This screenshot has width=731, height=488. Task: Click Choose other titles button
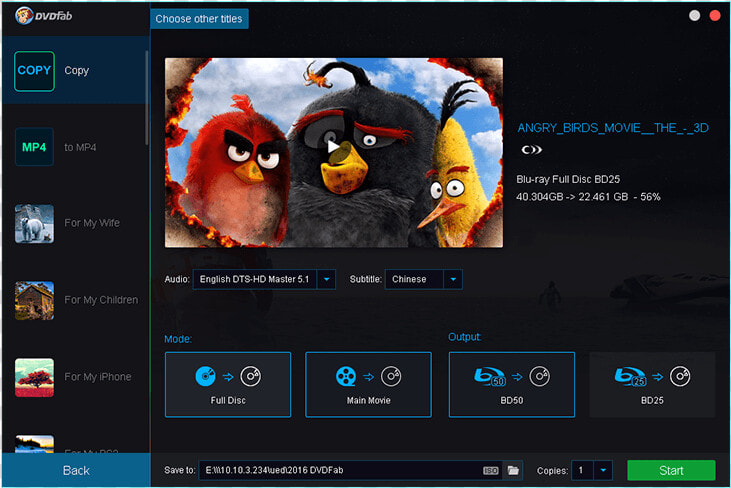click(x=199, y=19)
